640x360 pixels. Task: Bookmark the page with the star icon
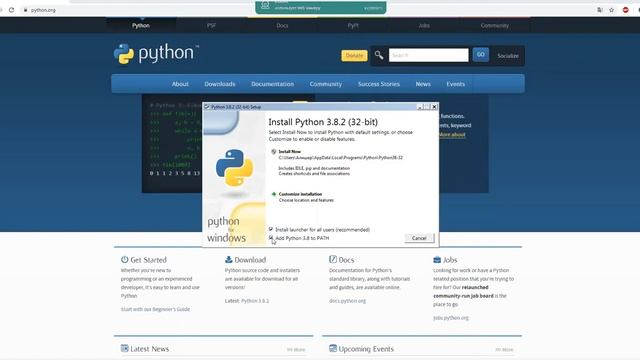click(611, 10)
